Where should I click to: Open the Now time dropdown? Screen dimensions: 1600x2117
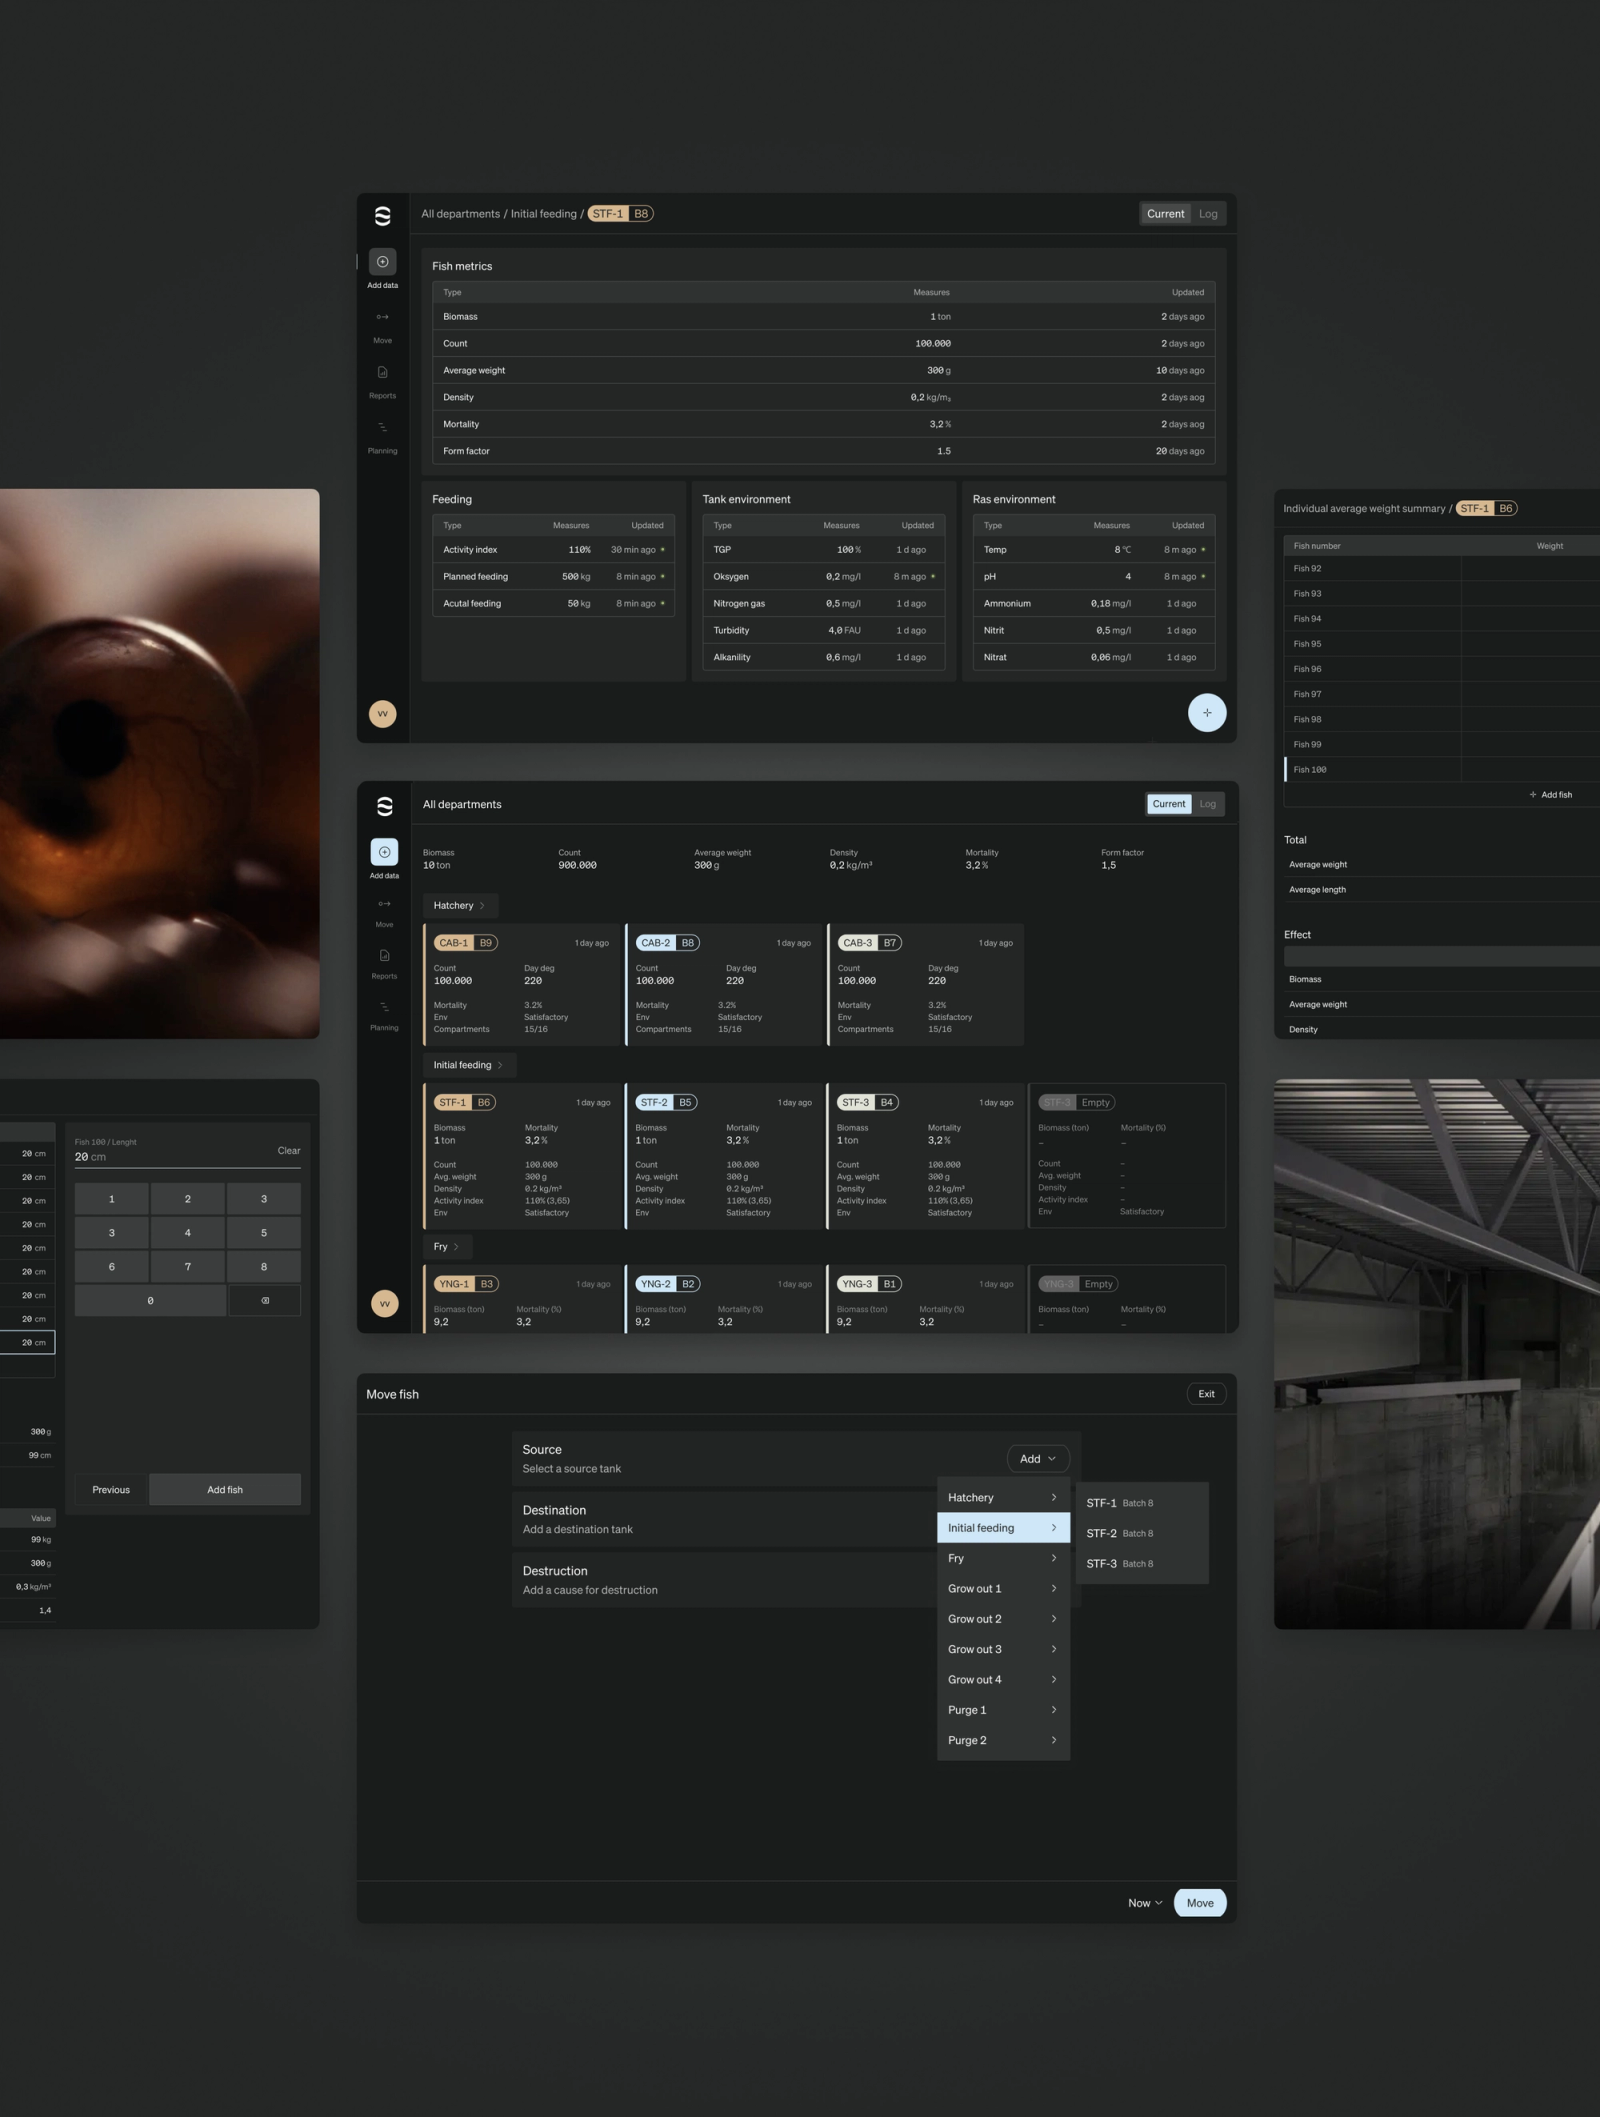[x=1145, y=1903]
